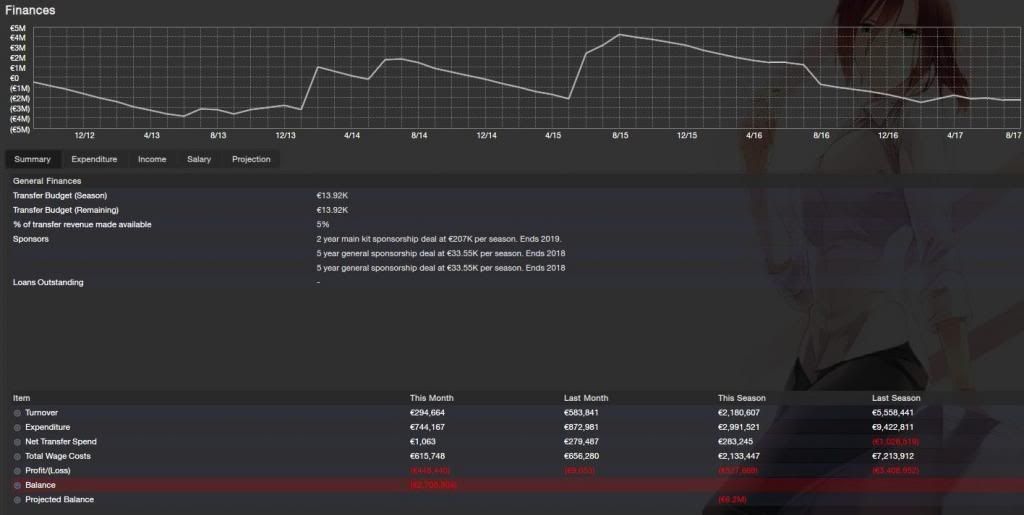1024x515 pixels.
Task: Click Net Transfer Spend €283,245 value
Action: (x=735, y=441)
